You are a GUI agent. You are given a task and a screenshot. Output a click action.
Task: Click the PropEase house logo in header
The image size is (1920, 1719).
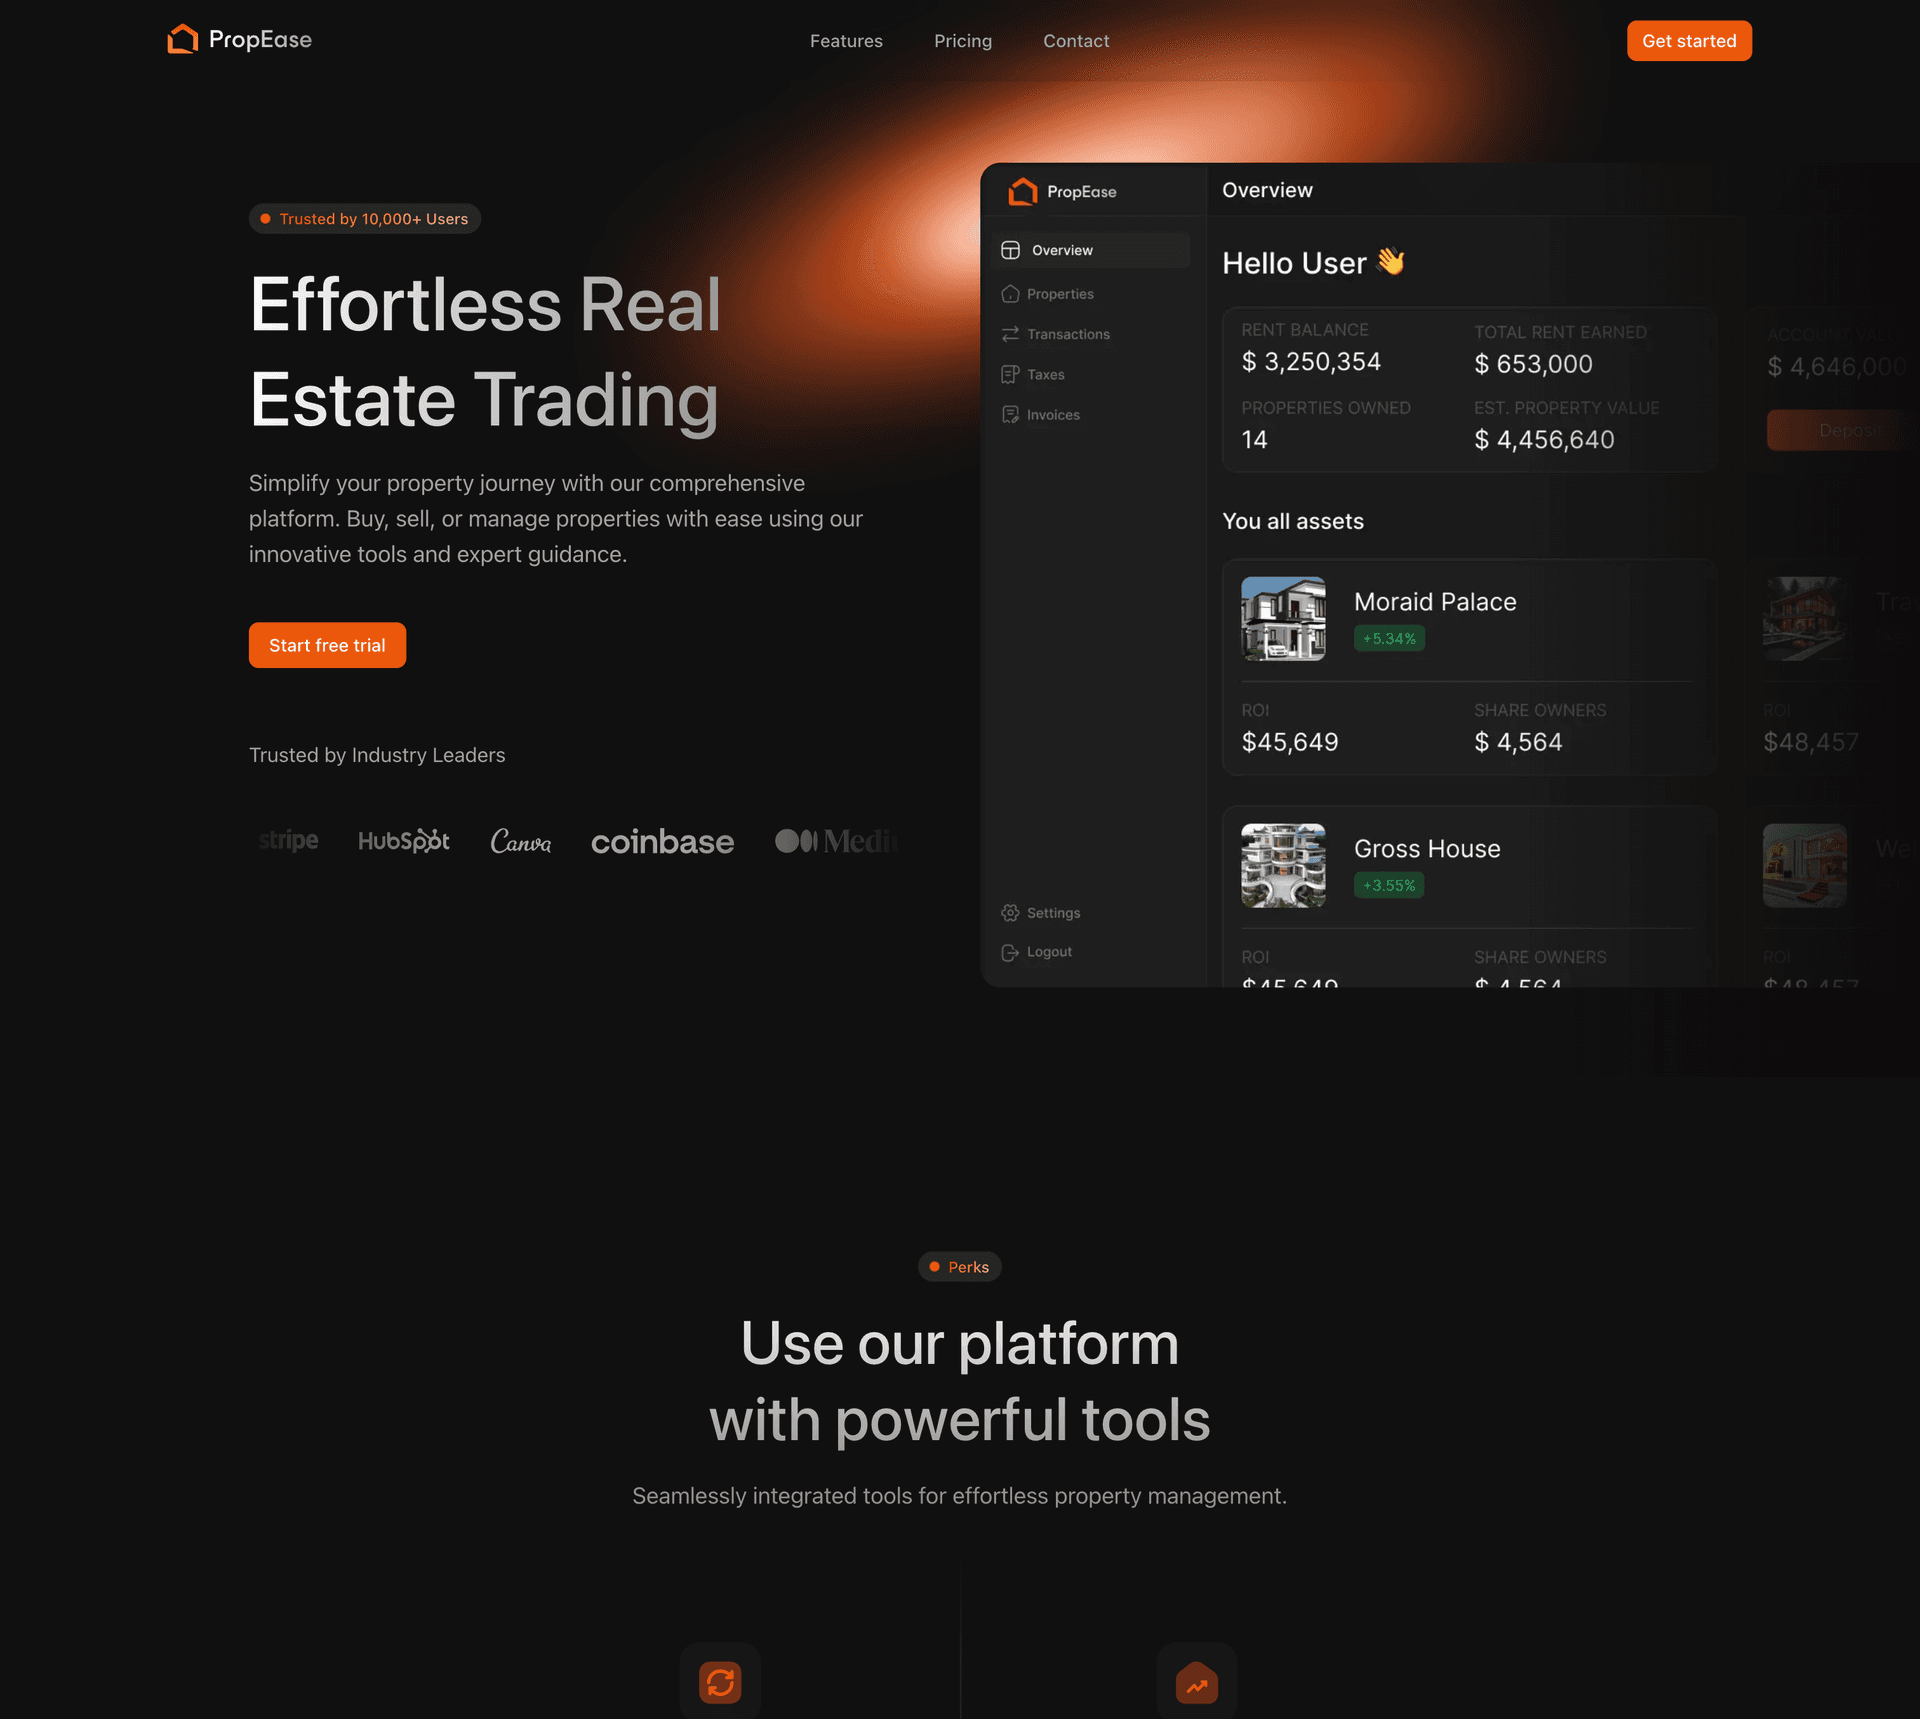click(x=182, y=40)
